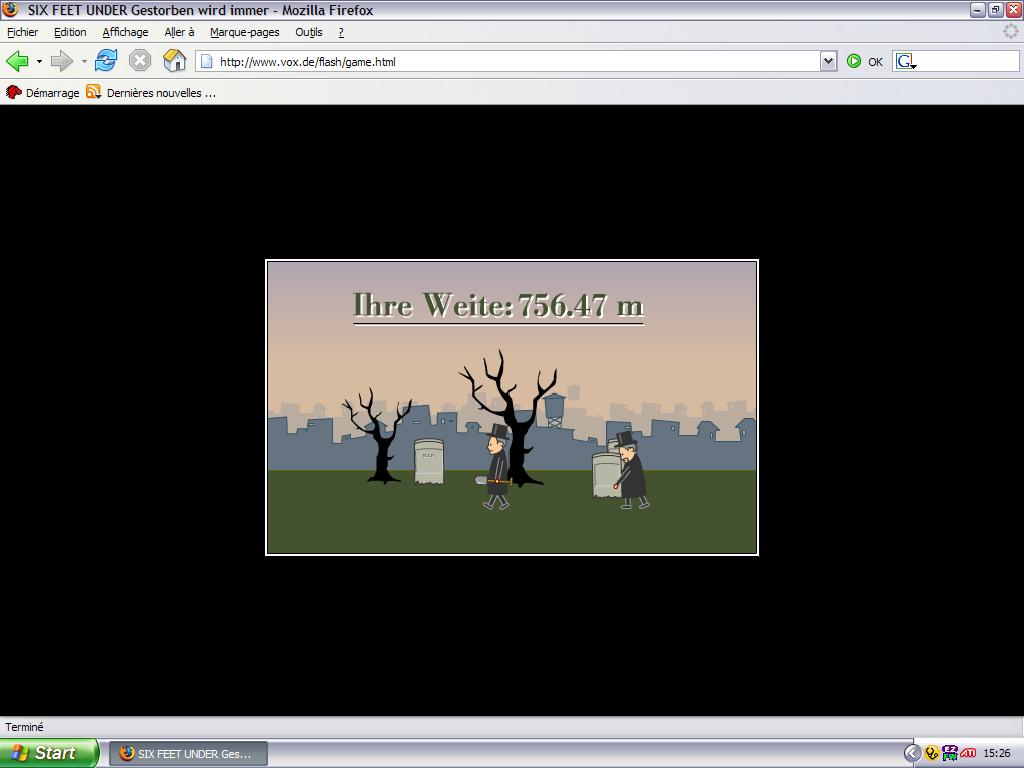The width and height of the screenshot is (1024, 768).
Task: Click the grey Forward arrow button
Action: (x=61, y=61)
